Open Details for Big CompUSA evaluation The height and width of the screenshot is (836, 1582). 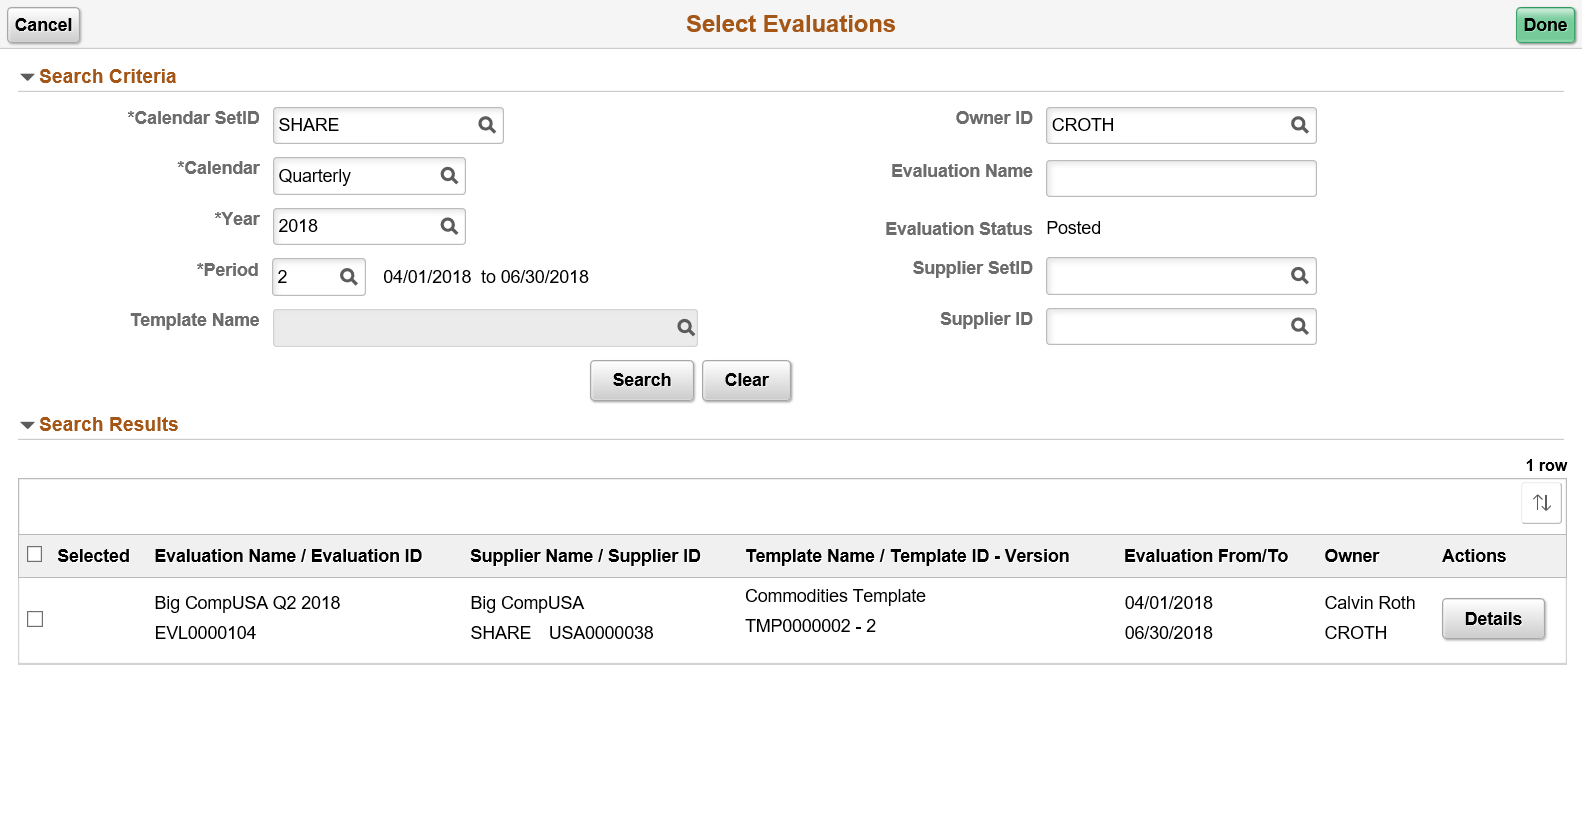point(1493,619)
